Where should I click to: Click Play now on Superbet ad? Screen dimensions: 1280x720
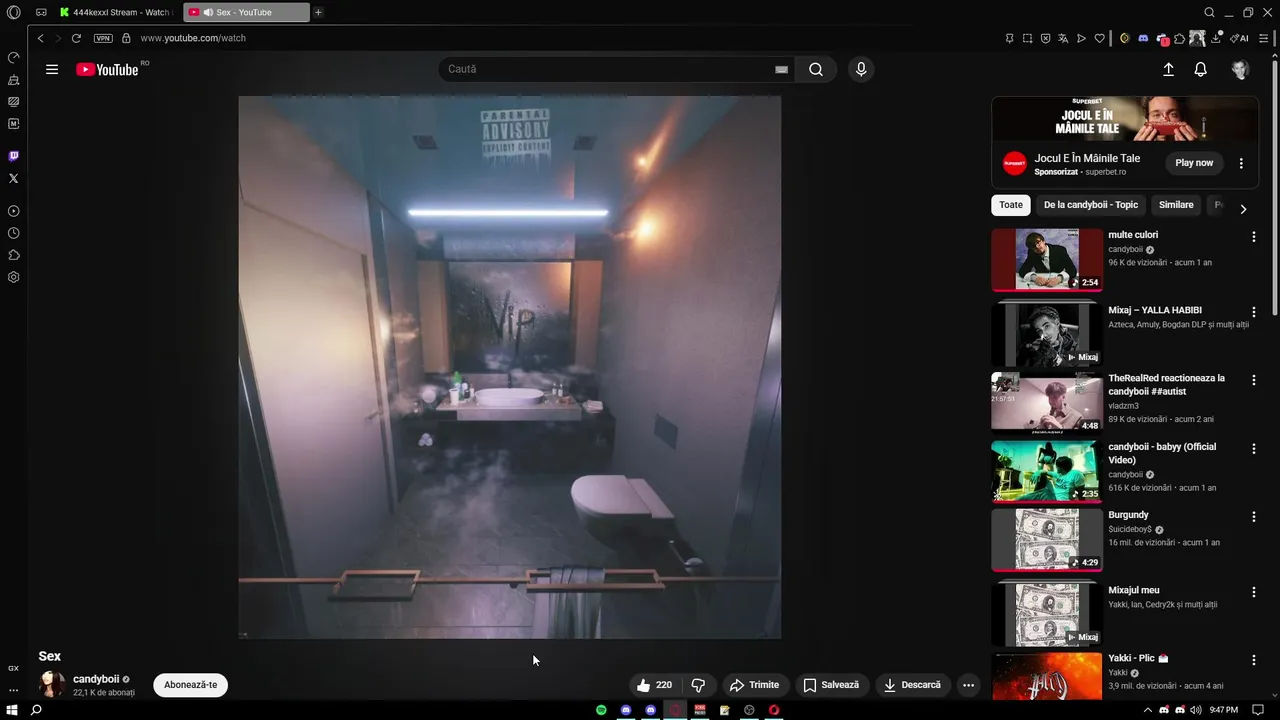tap(1194, 163)
